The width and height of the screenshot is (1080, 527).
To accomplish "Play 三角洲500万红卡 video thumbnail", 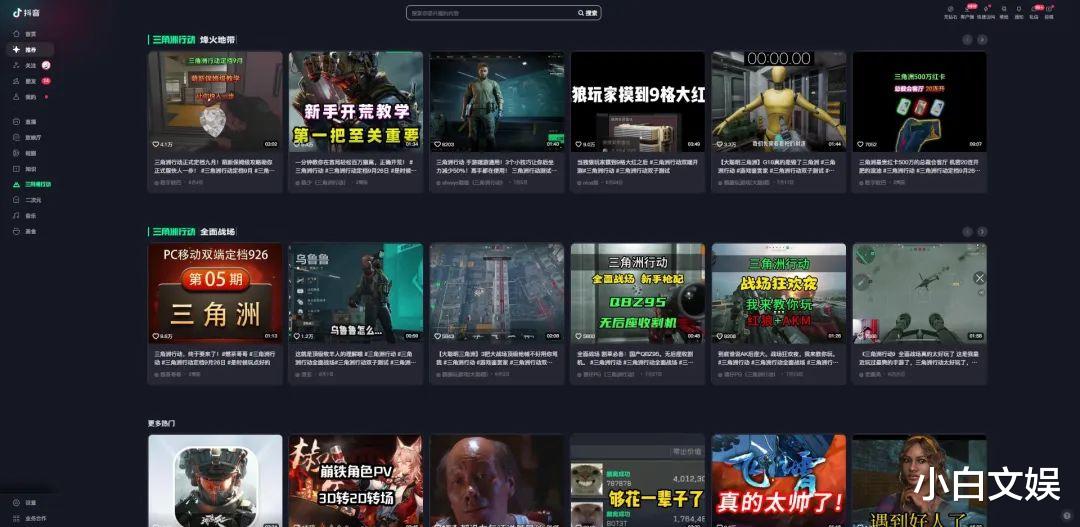I will point(920,101).
